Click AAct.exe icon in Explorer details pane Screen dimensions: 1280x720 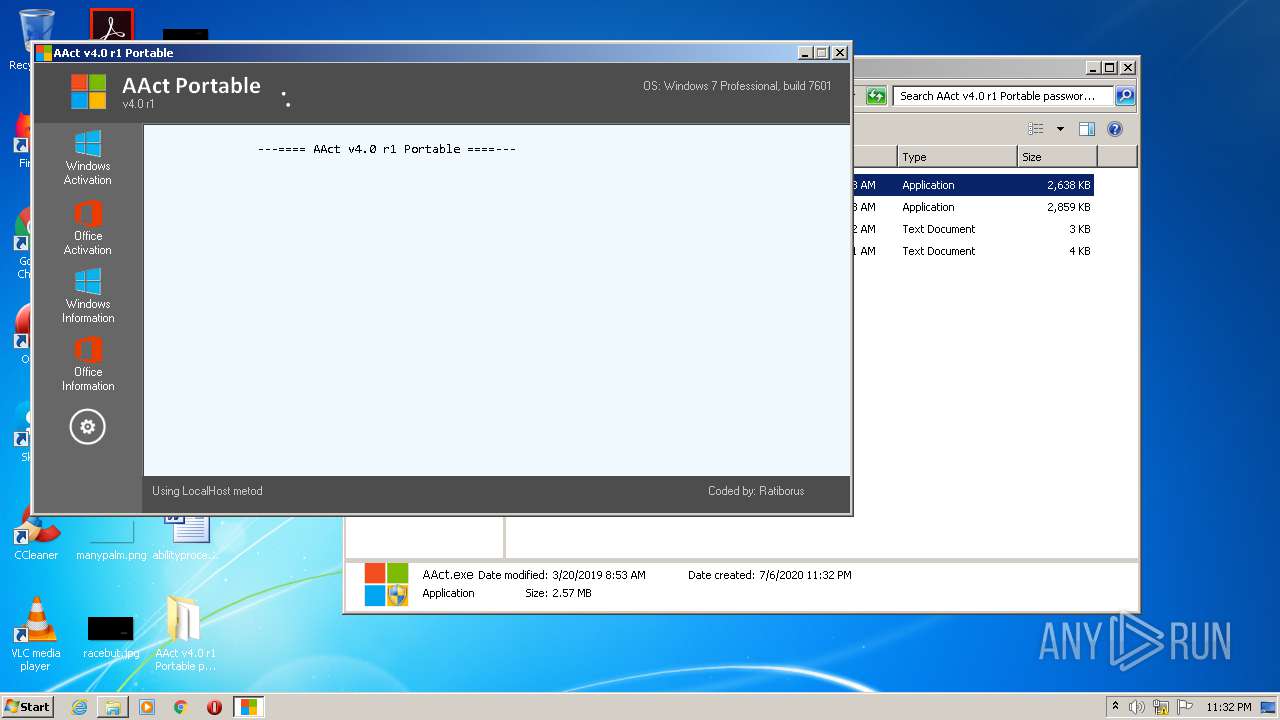[386, 584]
